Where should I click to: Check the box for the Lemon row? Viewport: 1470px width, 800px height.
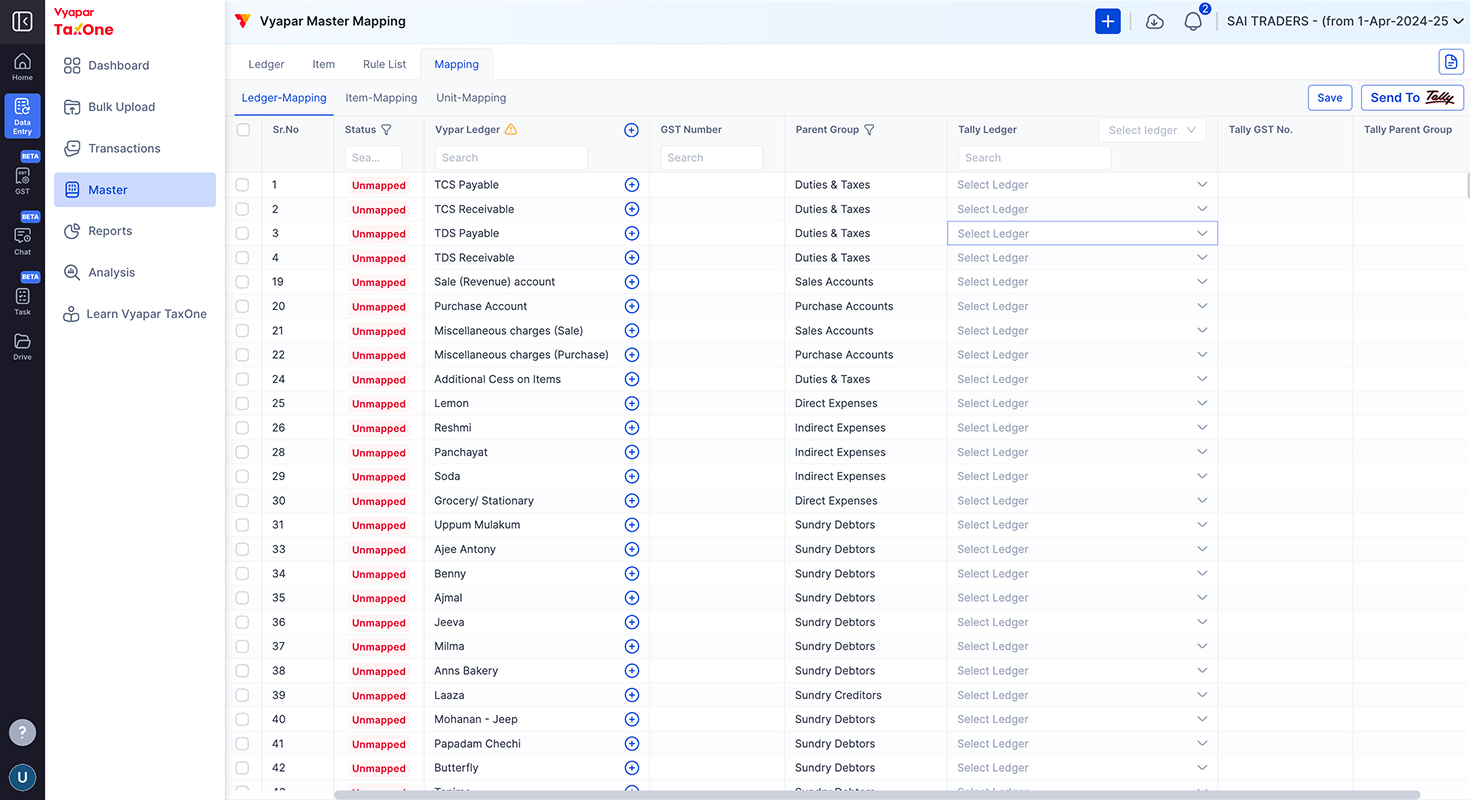point(242,404)
